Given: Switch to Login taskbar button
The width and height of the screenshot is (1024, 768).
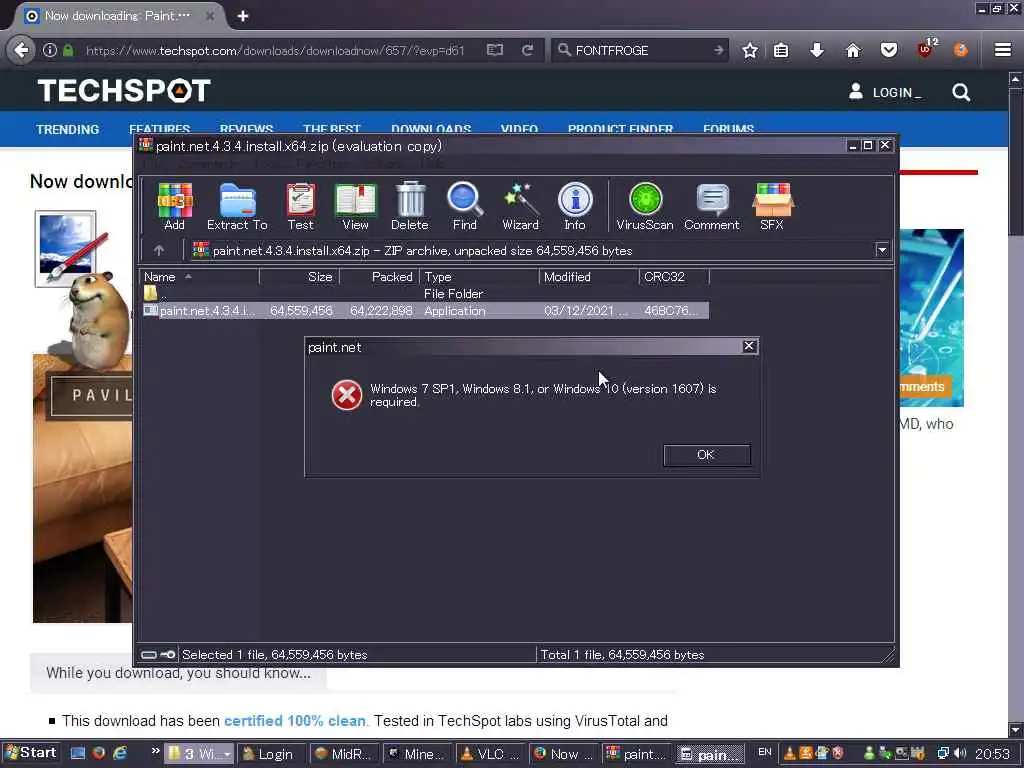Looking at the screenshot, I should pos(269,754).
